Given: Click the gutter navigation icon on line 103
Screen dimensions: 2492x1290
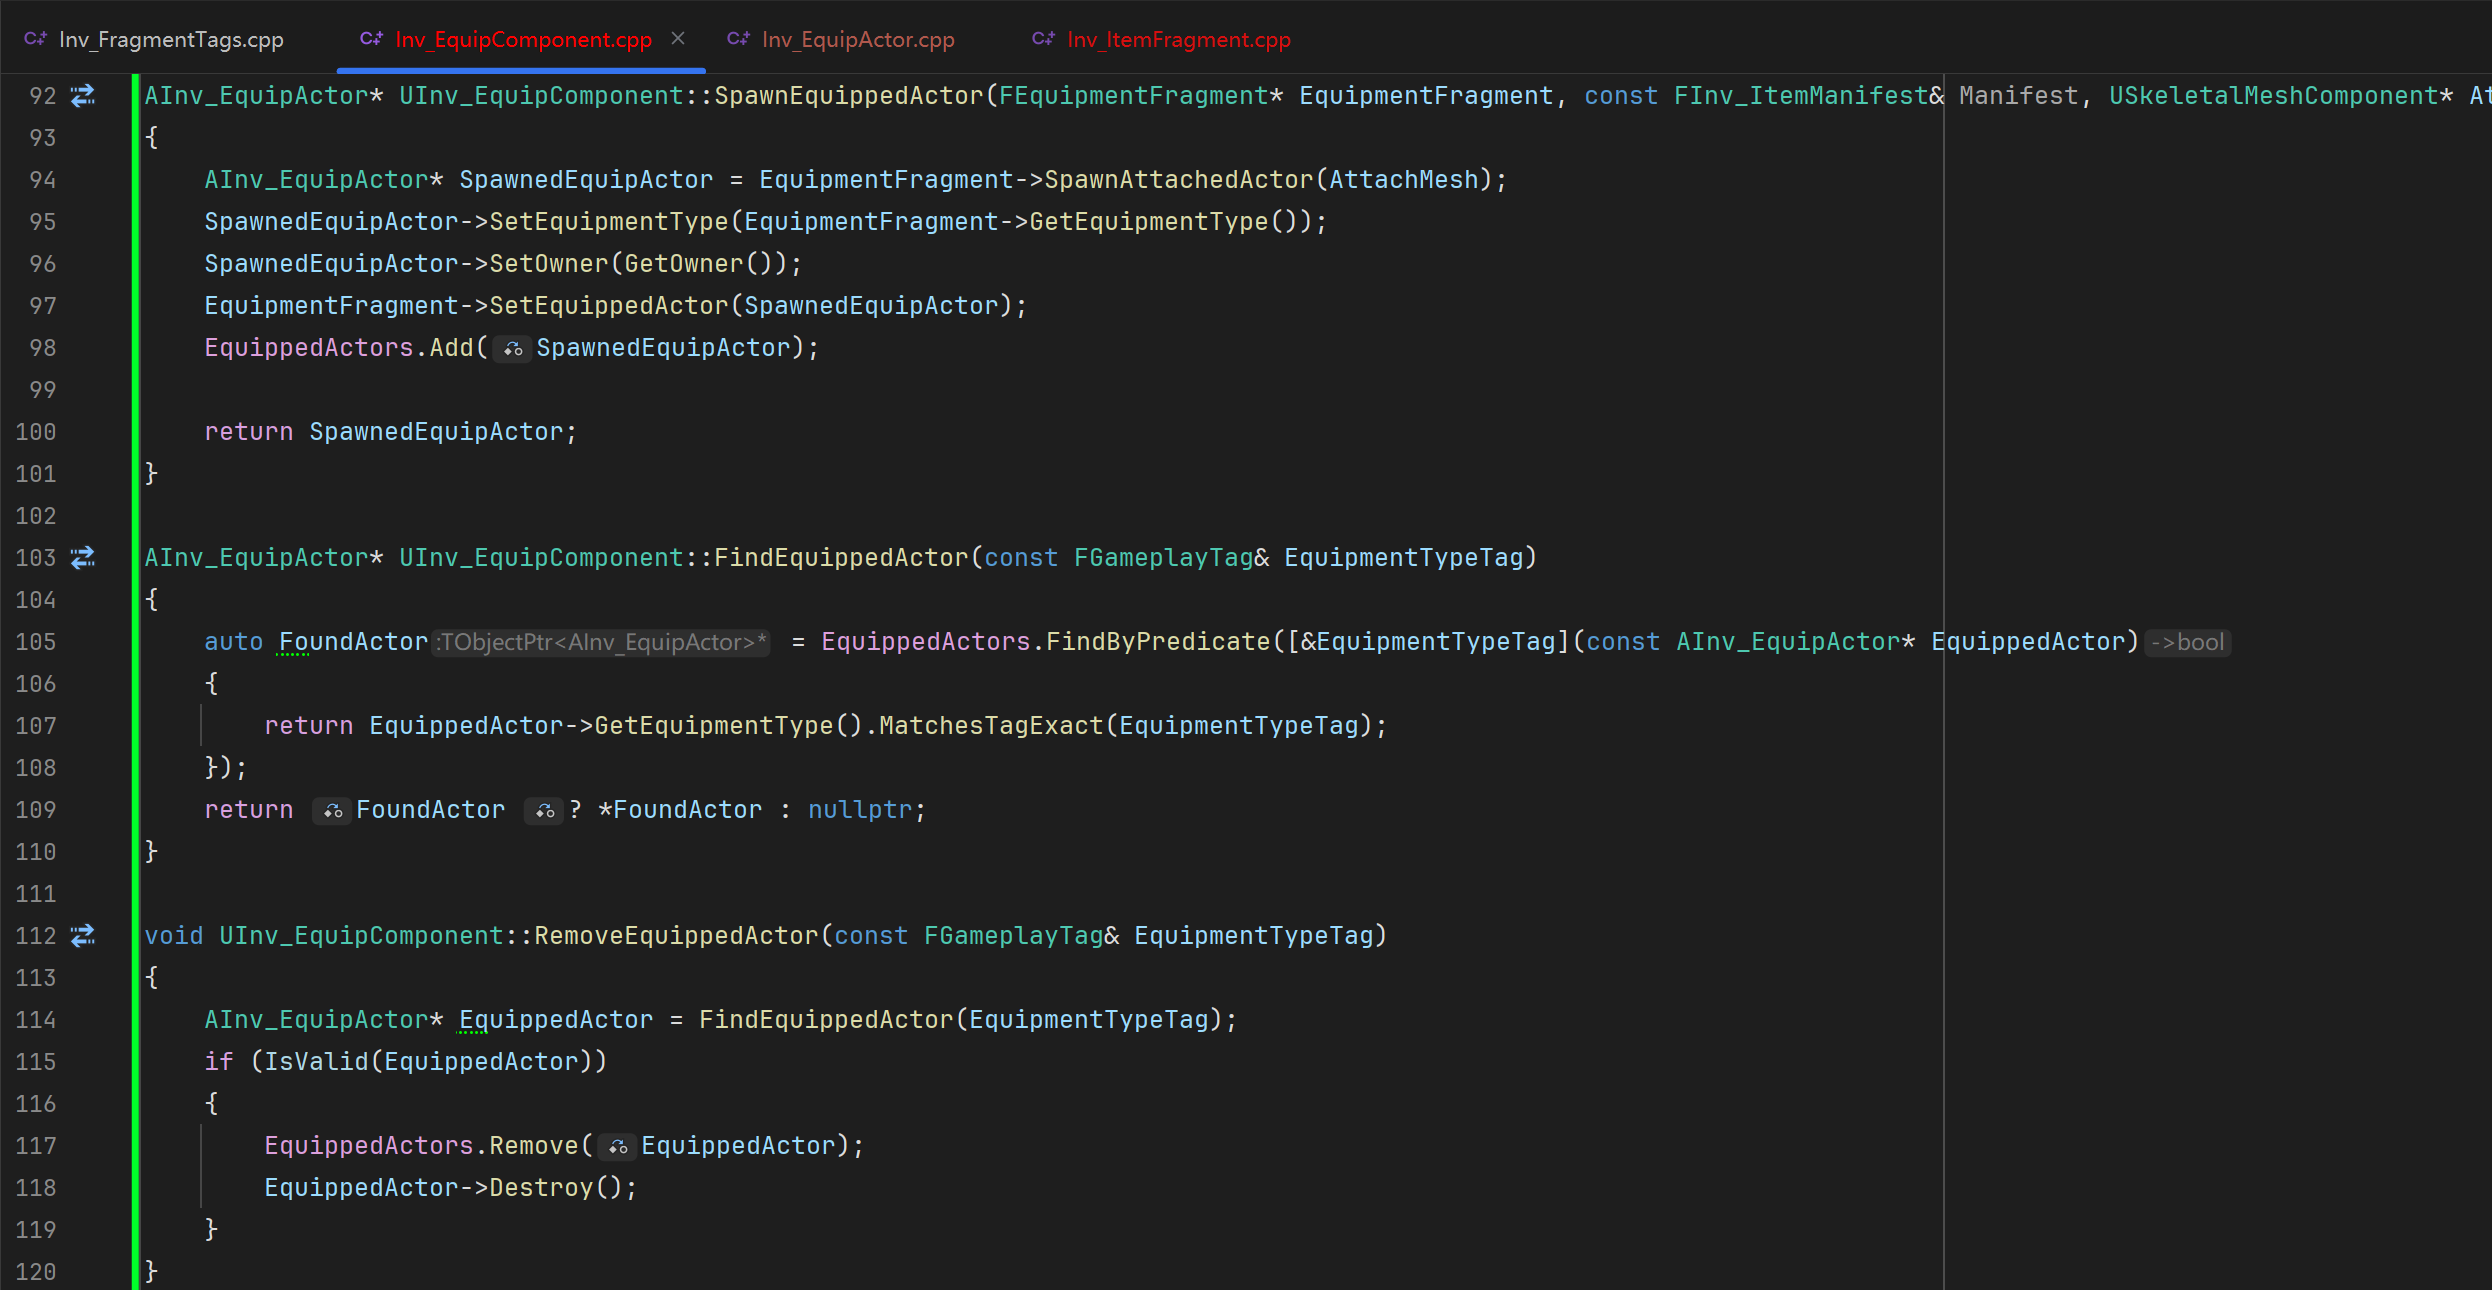Looking at the screenshot, I should coord(83,558).
